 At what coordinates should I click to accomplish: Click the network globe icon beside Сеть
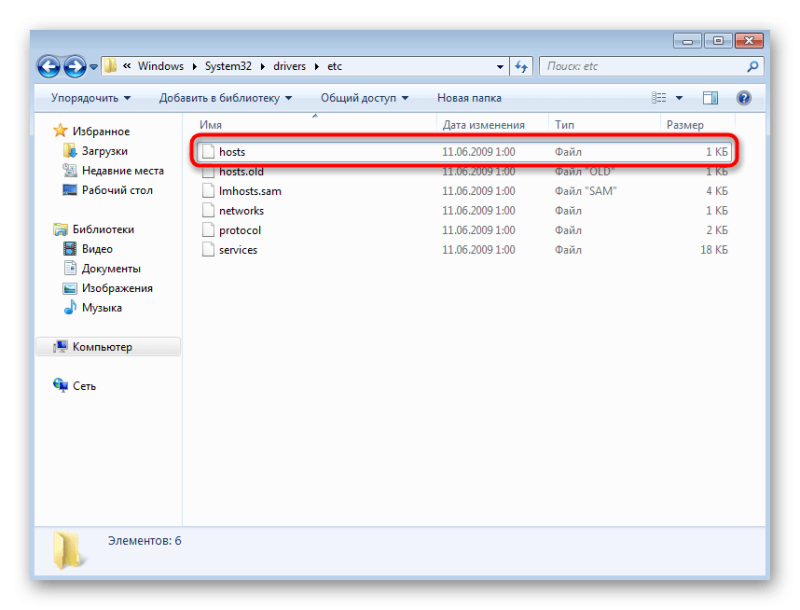pyautogui.click(x=60, y=386)
